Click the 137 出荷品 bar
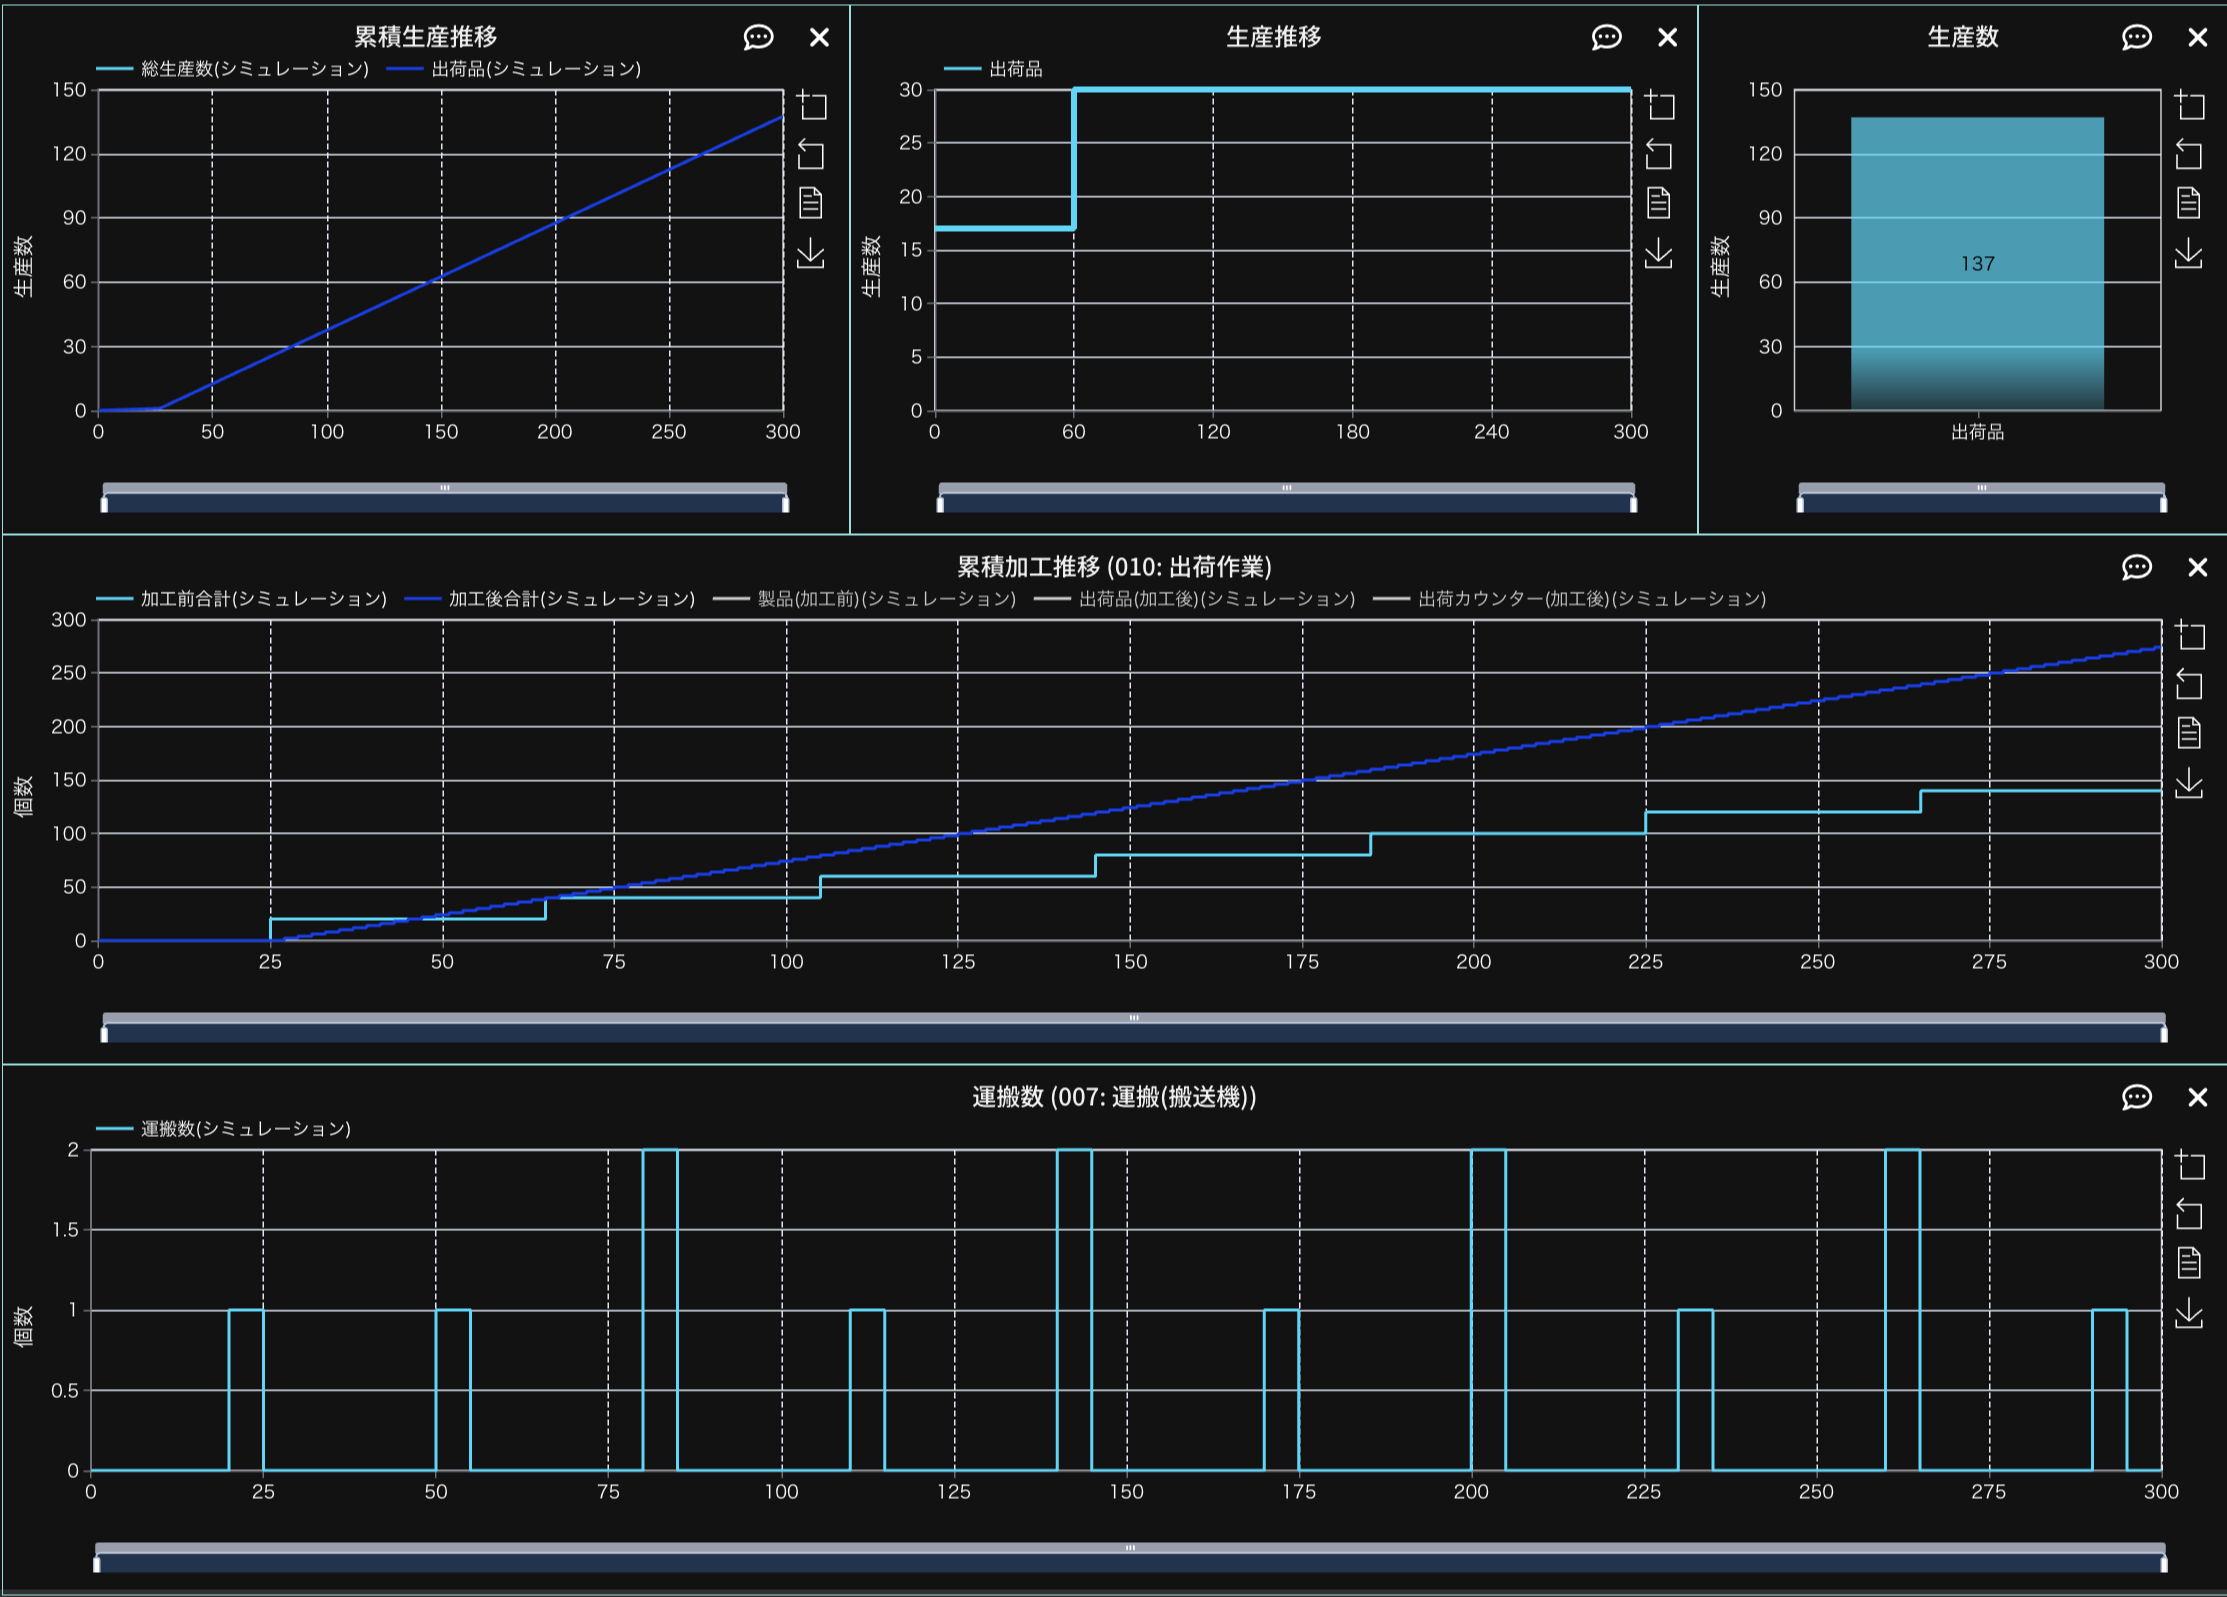 1976,263
